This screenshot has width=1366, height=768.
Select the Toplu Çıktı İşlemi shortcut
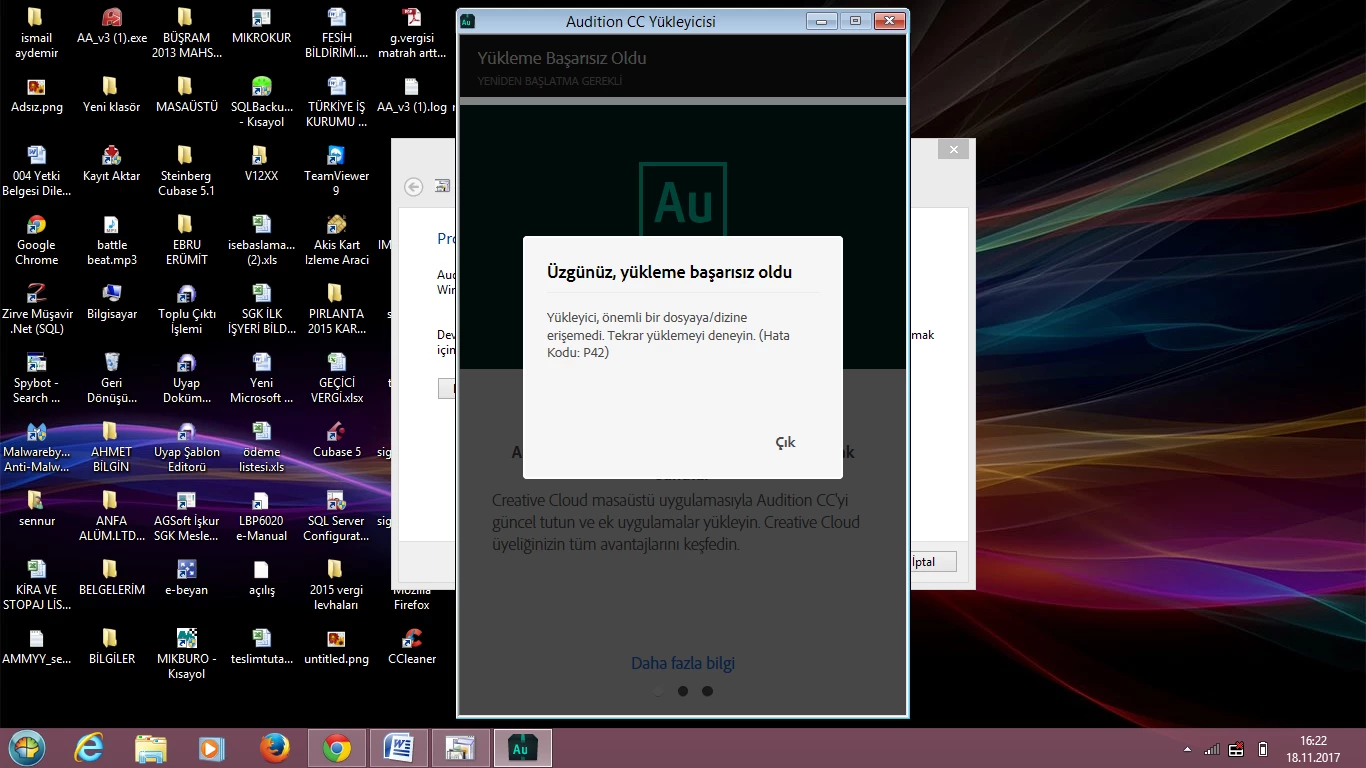pos(186,309)
